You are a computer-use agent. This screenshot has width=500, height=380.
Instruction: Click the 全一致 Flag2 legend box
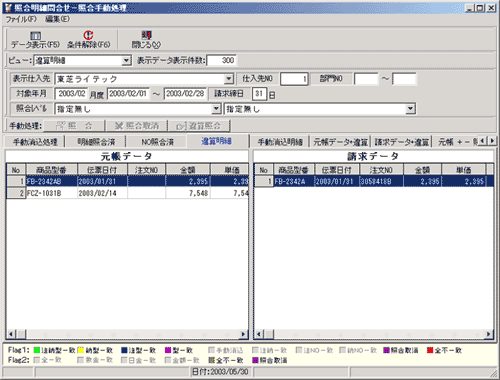(x=37, y=360)
